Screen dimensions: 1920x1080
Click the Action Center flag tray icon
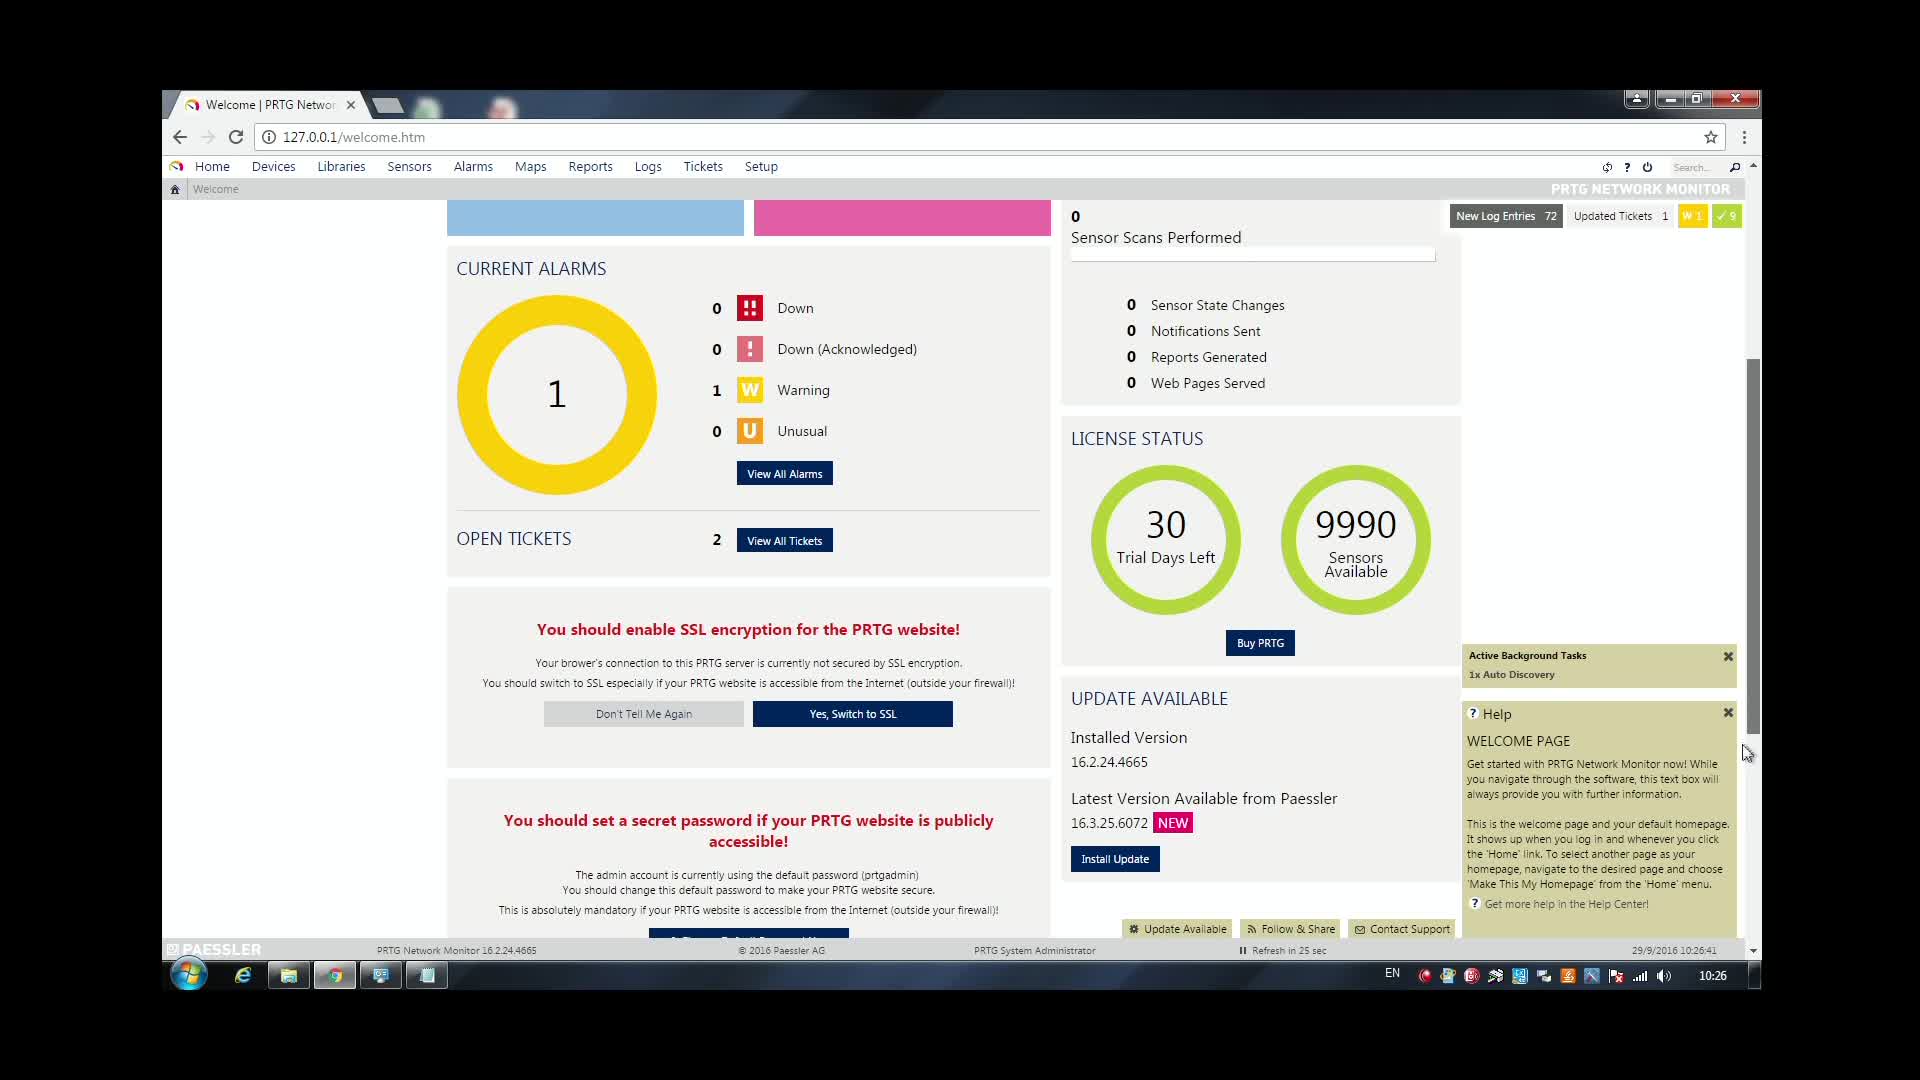pos(1616,976)
